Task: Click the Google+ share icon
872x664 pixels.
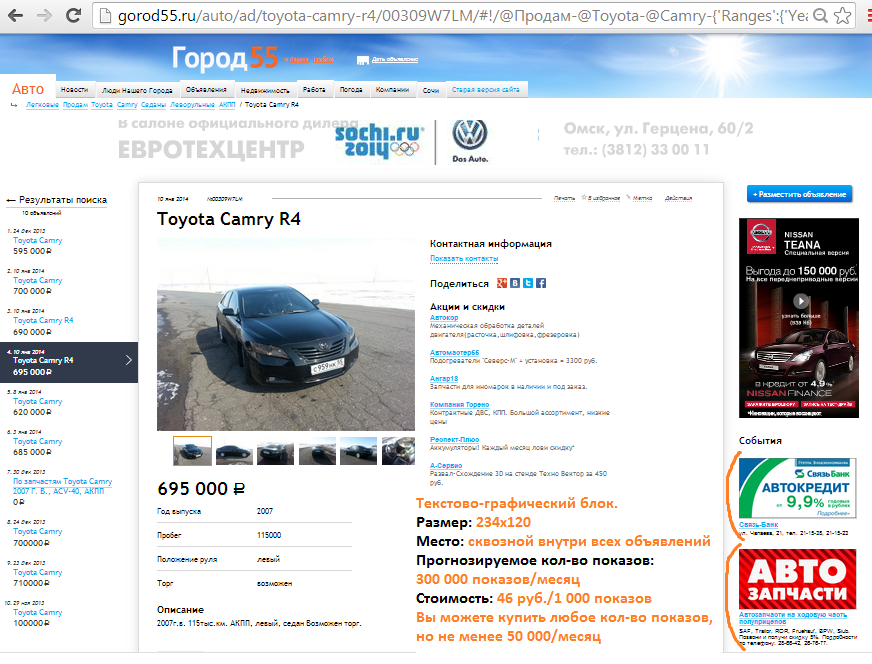Action: (x=502, y=283)
